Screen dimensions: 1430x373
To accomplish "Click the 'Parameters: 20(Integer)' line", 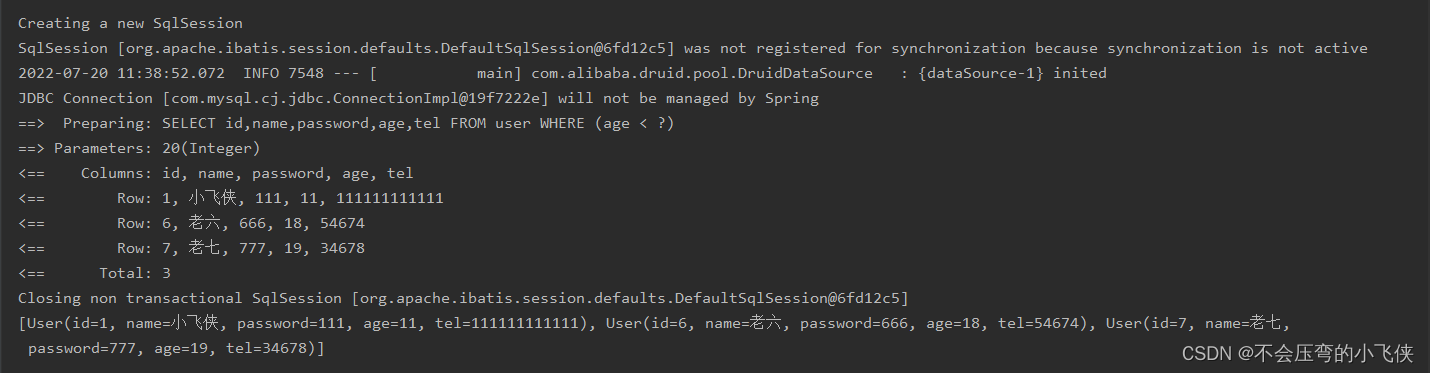I will click(139, 148).
